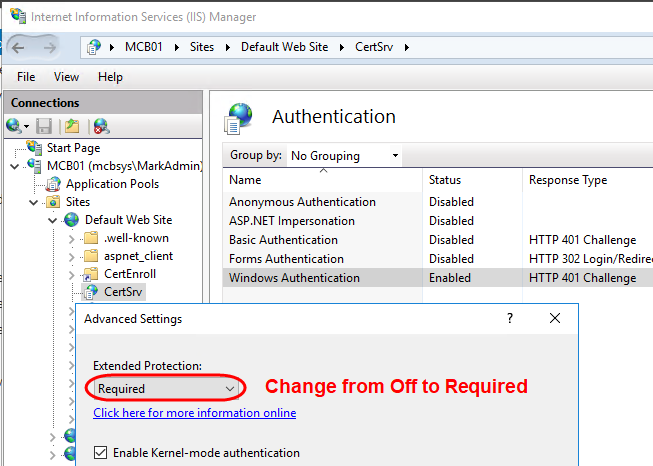
Task: Select Forms Authentication row
Action: tap(438, 259)
